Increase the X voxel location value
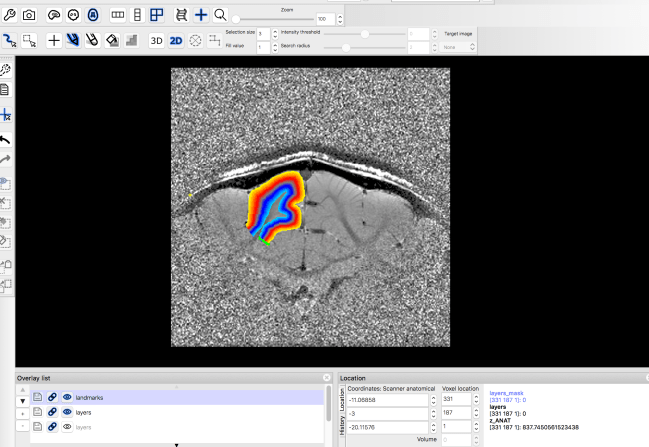The height and width of the screenshot is (447, 649). 477,396
